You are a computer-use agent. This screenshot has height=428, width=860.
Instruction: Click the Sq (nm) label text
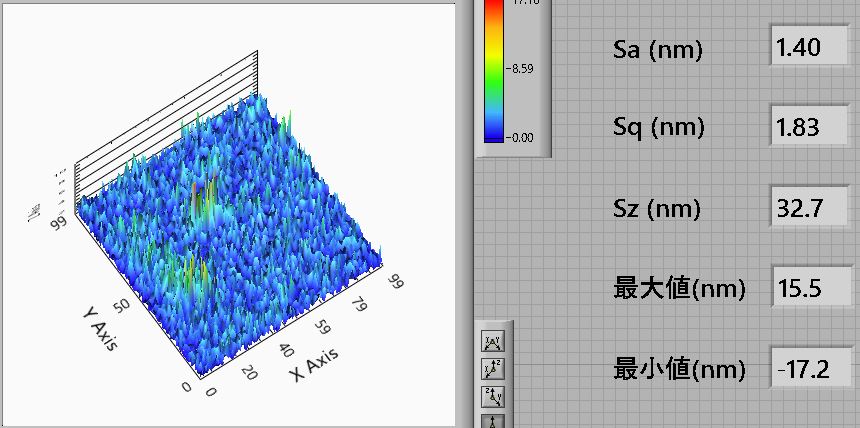658,128
